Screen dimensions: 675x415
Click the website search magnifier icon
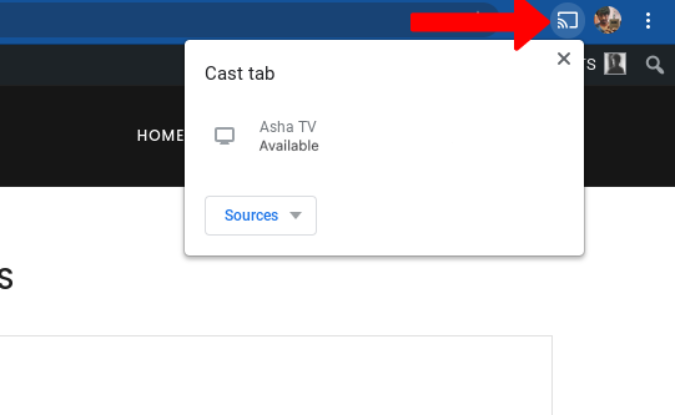click(x=654, y=65)
